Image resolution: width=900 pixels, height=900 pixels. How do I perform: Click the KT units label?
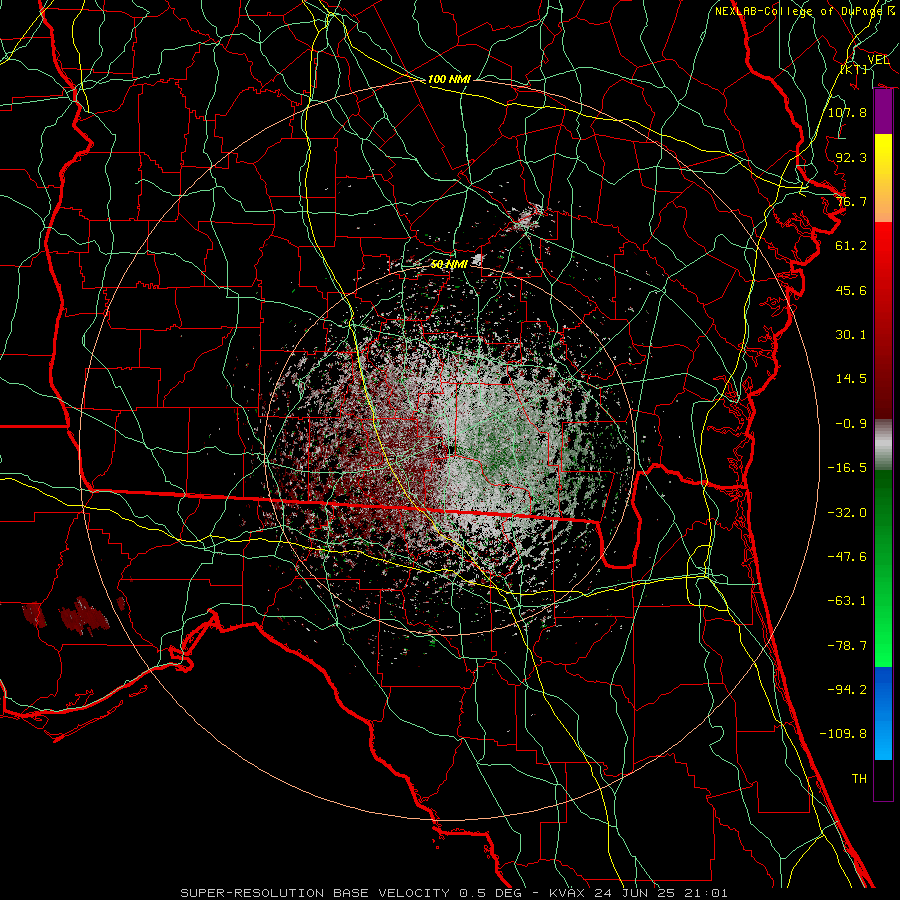[x=854, y=69]
